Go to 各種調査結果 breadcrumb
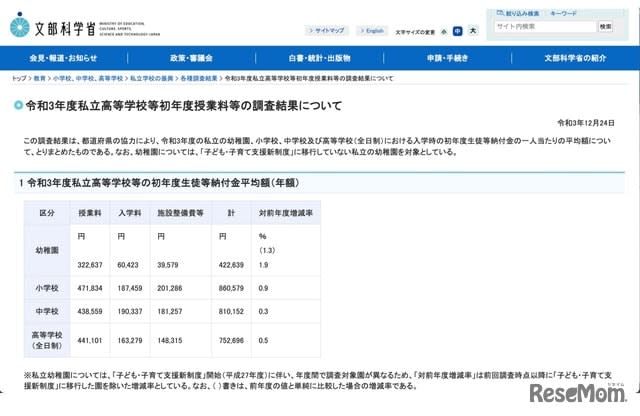 (199, 78)
